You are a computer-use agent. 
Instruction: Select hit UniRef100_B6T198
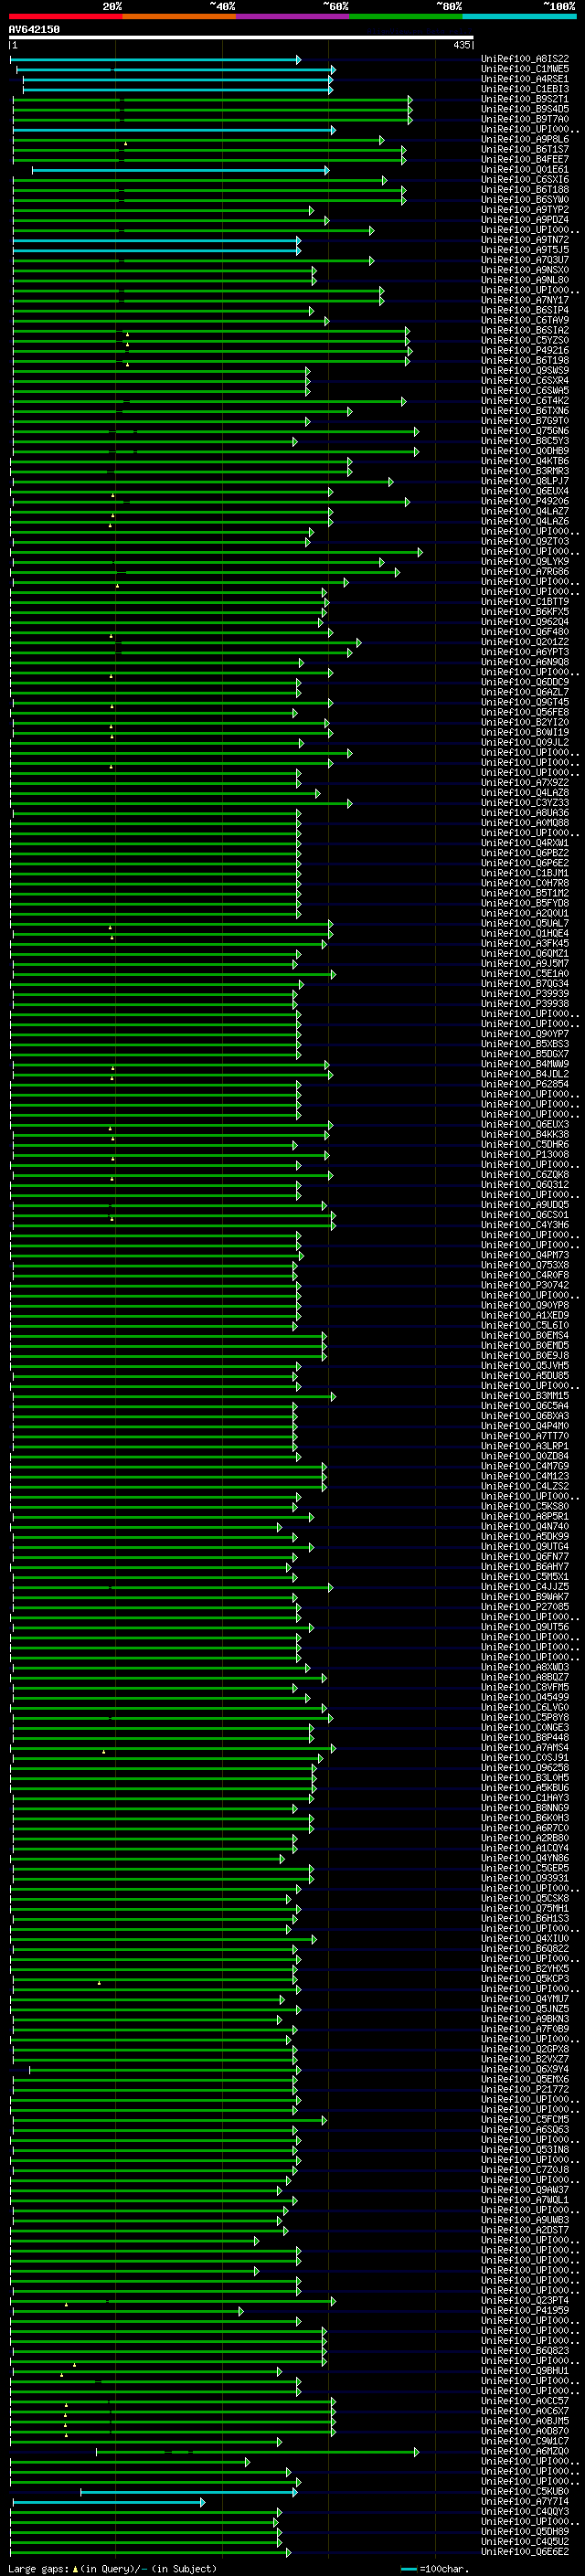pos(525,361)
